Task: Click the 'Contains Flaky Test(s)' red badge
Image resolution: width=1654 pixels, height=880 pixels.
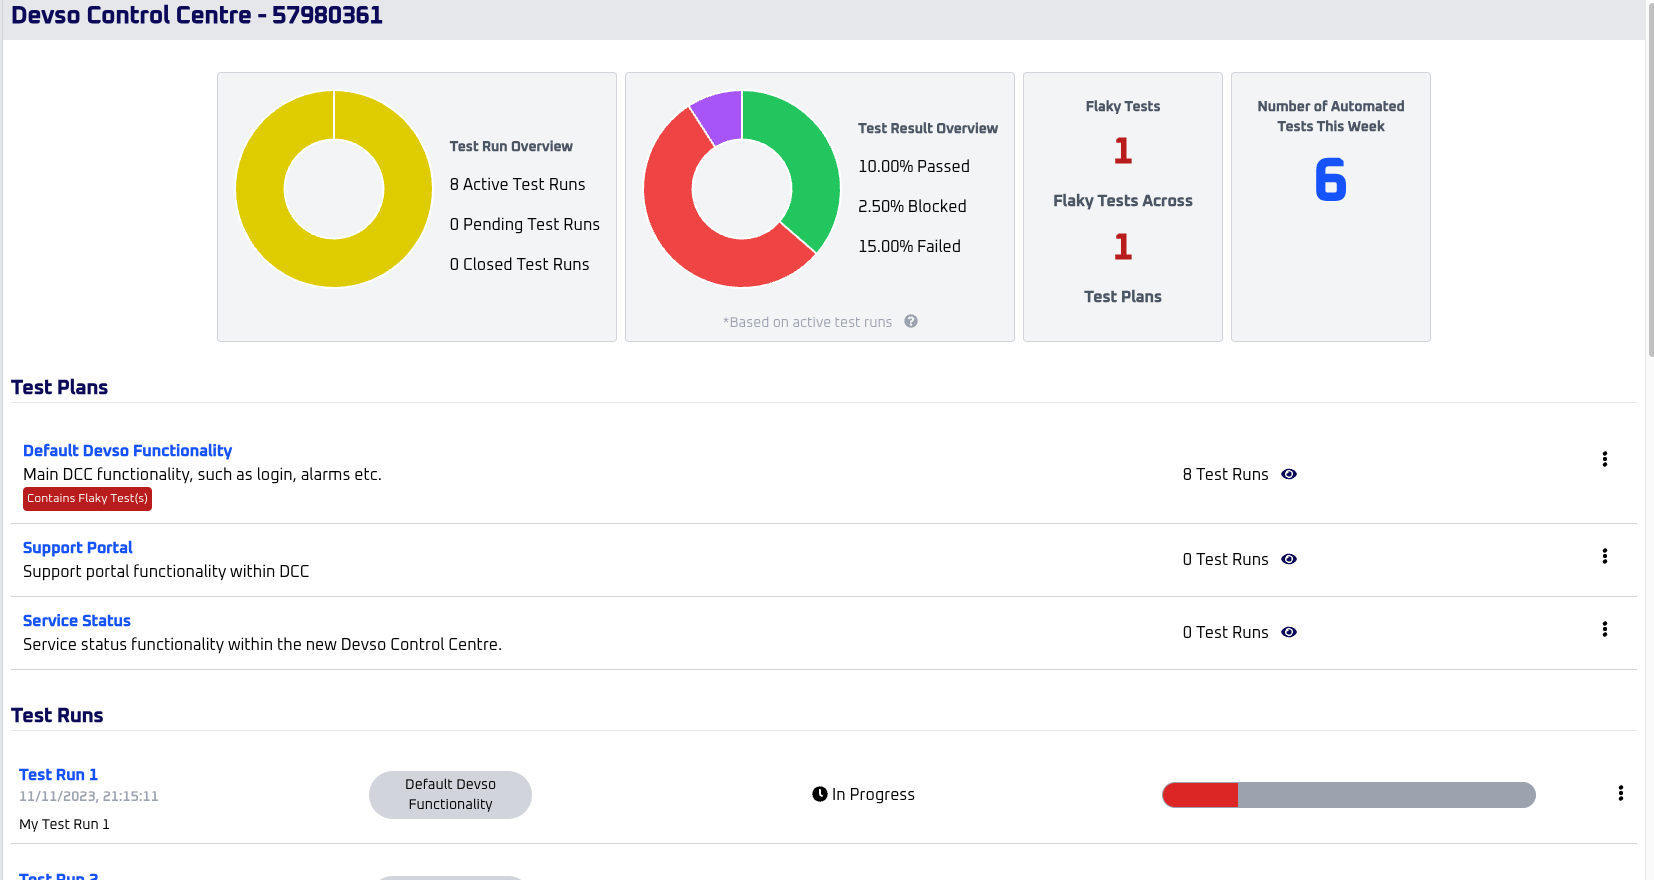Action: click(87, 498)
